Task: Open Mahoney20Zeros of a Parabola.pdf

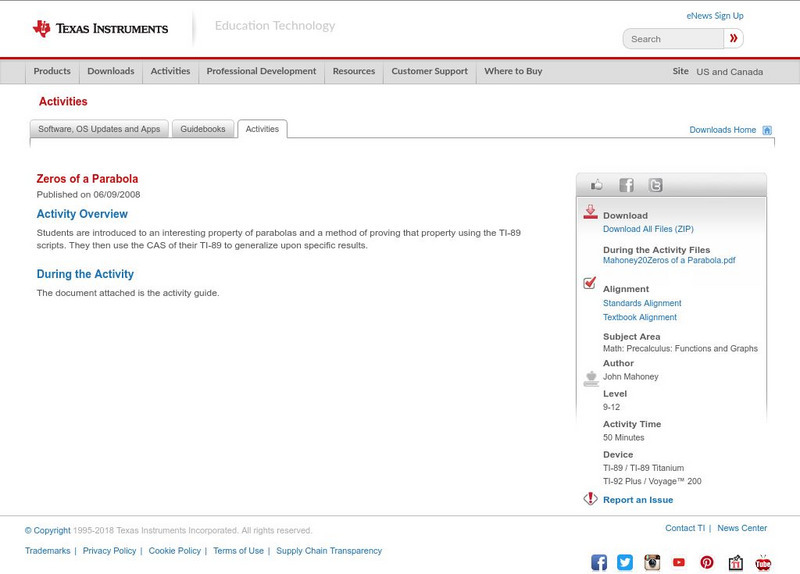Action: pos(669,260)
